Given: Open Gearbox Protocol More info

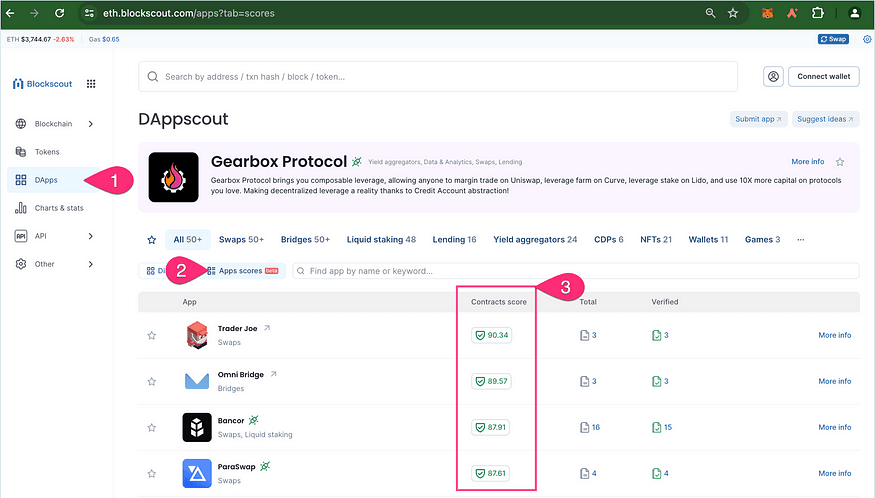Looking at the screenshot, I should (x=807, y=162).
